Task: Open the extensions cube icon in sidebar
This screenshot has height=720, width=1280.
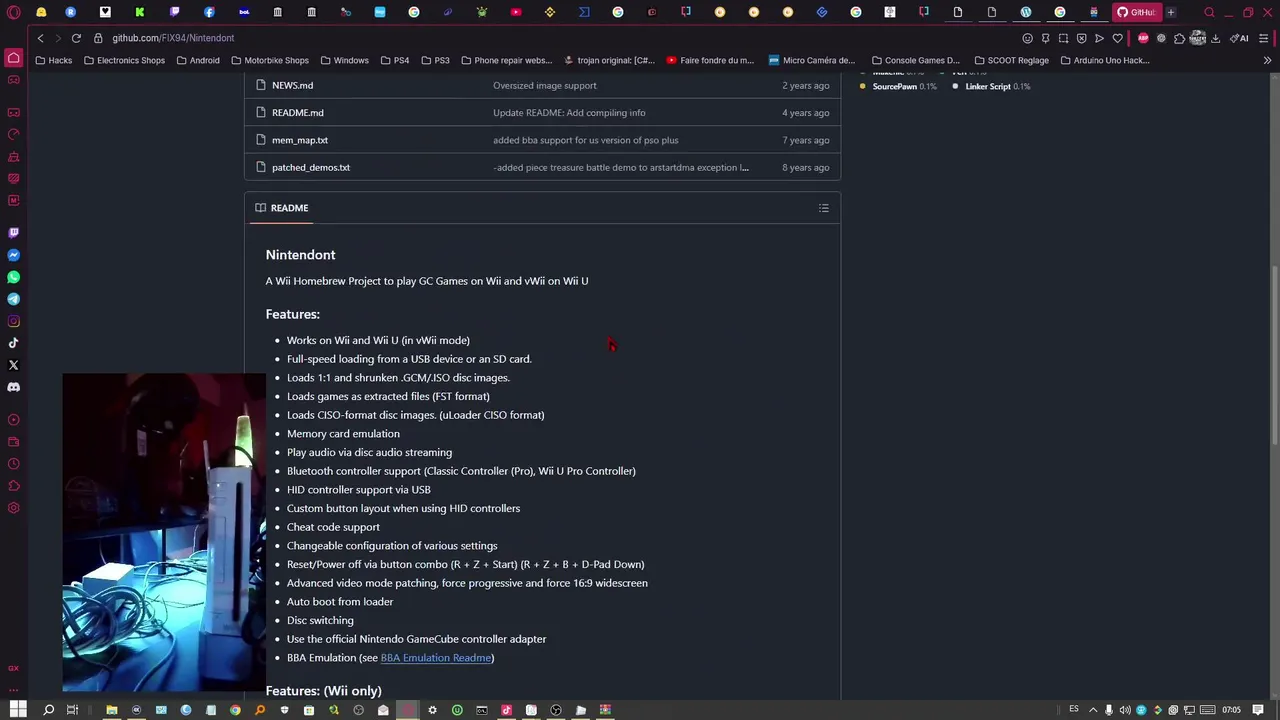Action: (x=14, y=486)
